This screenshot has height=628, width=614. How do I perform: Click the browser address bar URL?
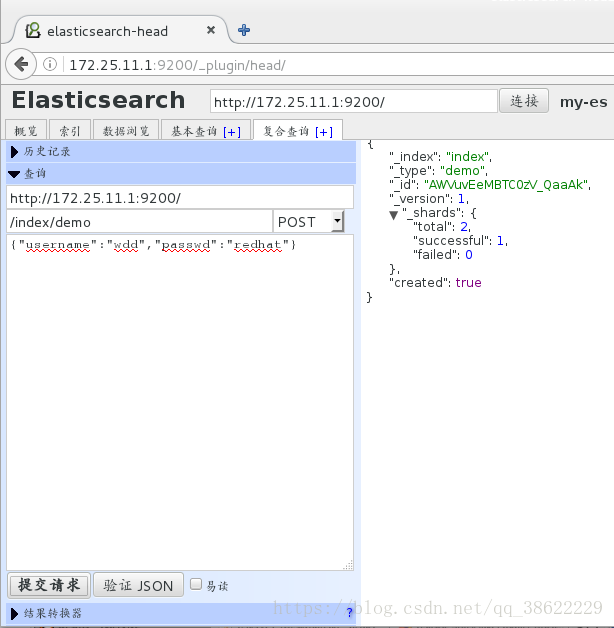click(x=177, y=65)
